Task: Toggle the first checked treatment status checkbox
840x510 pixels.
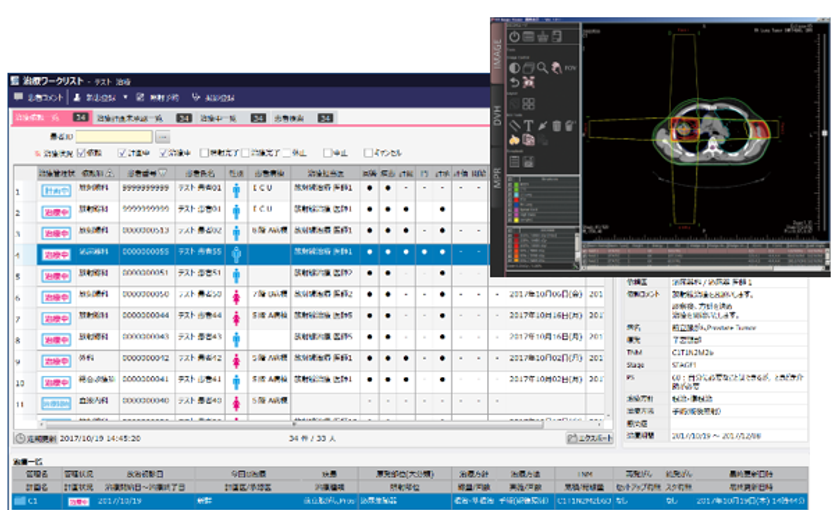Action: [81, 153]
